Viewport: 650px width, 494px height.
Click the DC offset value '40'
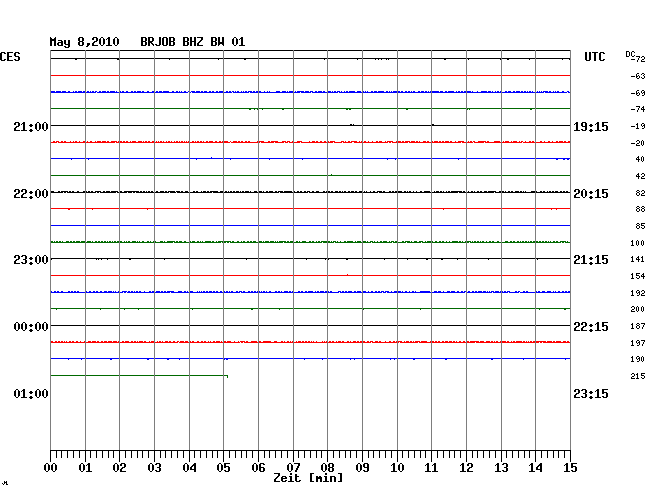(640, 159)
